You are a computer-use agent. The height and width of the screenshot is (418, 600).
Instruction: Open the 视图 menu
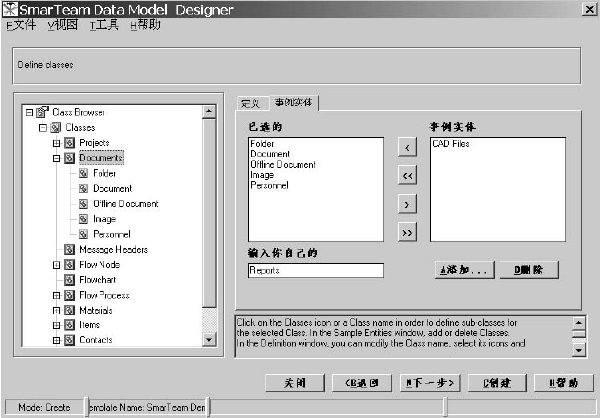[x=63, y=25]
